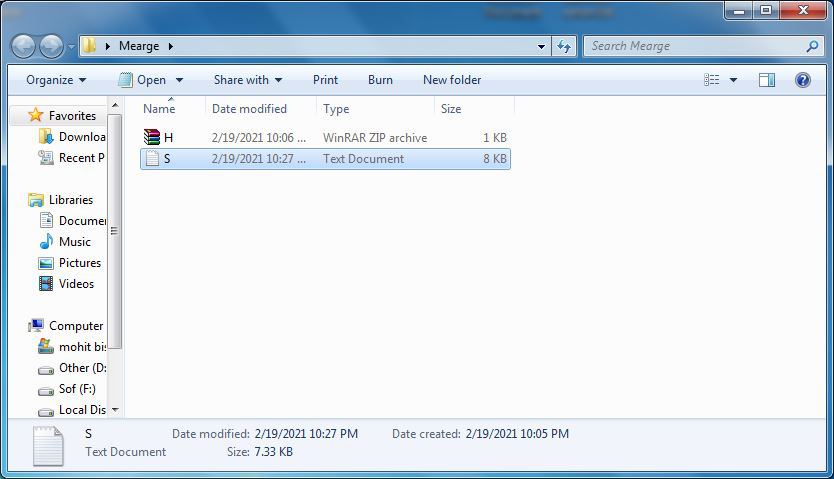Expand the Open button's dropdown arrow

[x=179, y=80]
